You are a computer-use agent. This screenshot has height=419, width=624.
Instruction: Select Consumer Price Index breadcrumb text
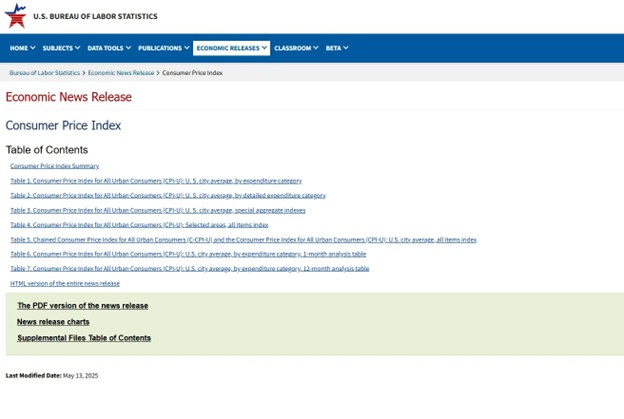click(x=192, y=73)
